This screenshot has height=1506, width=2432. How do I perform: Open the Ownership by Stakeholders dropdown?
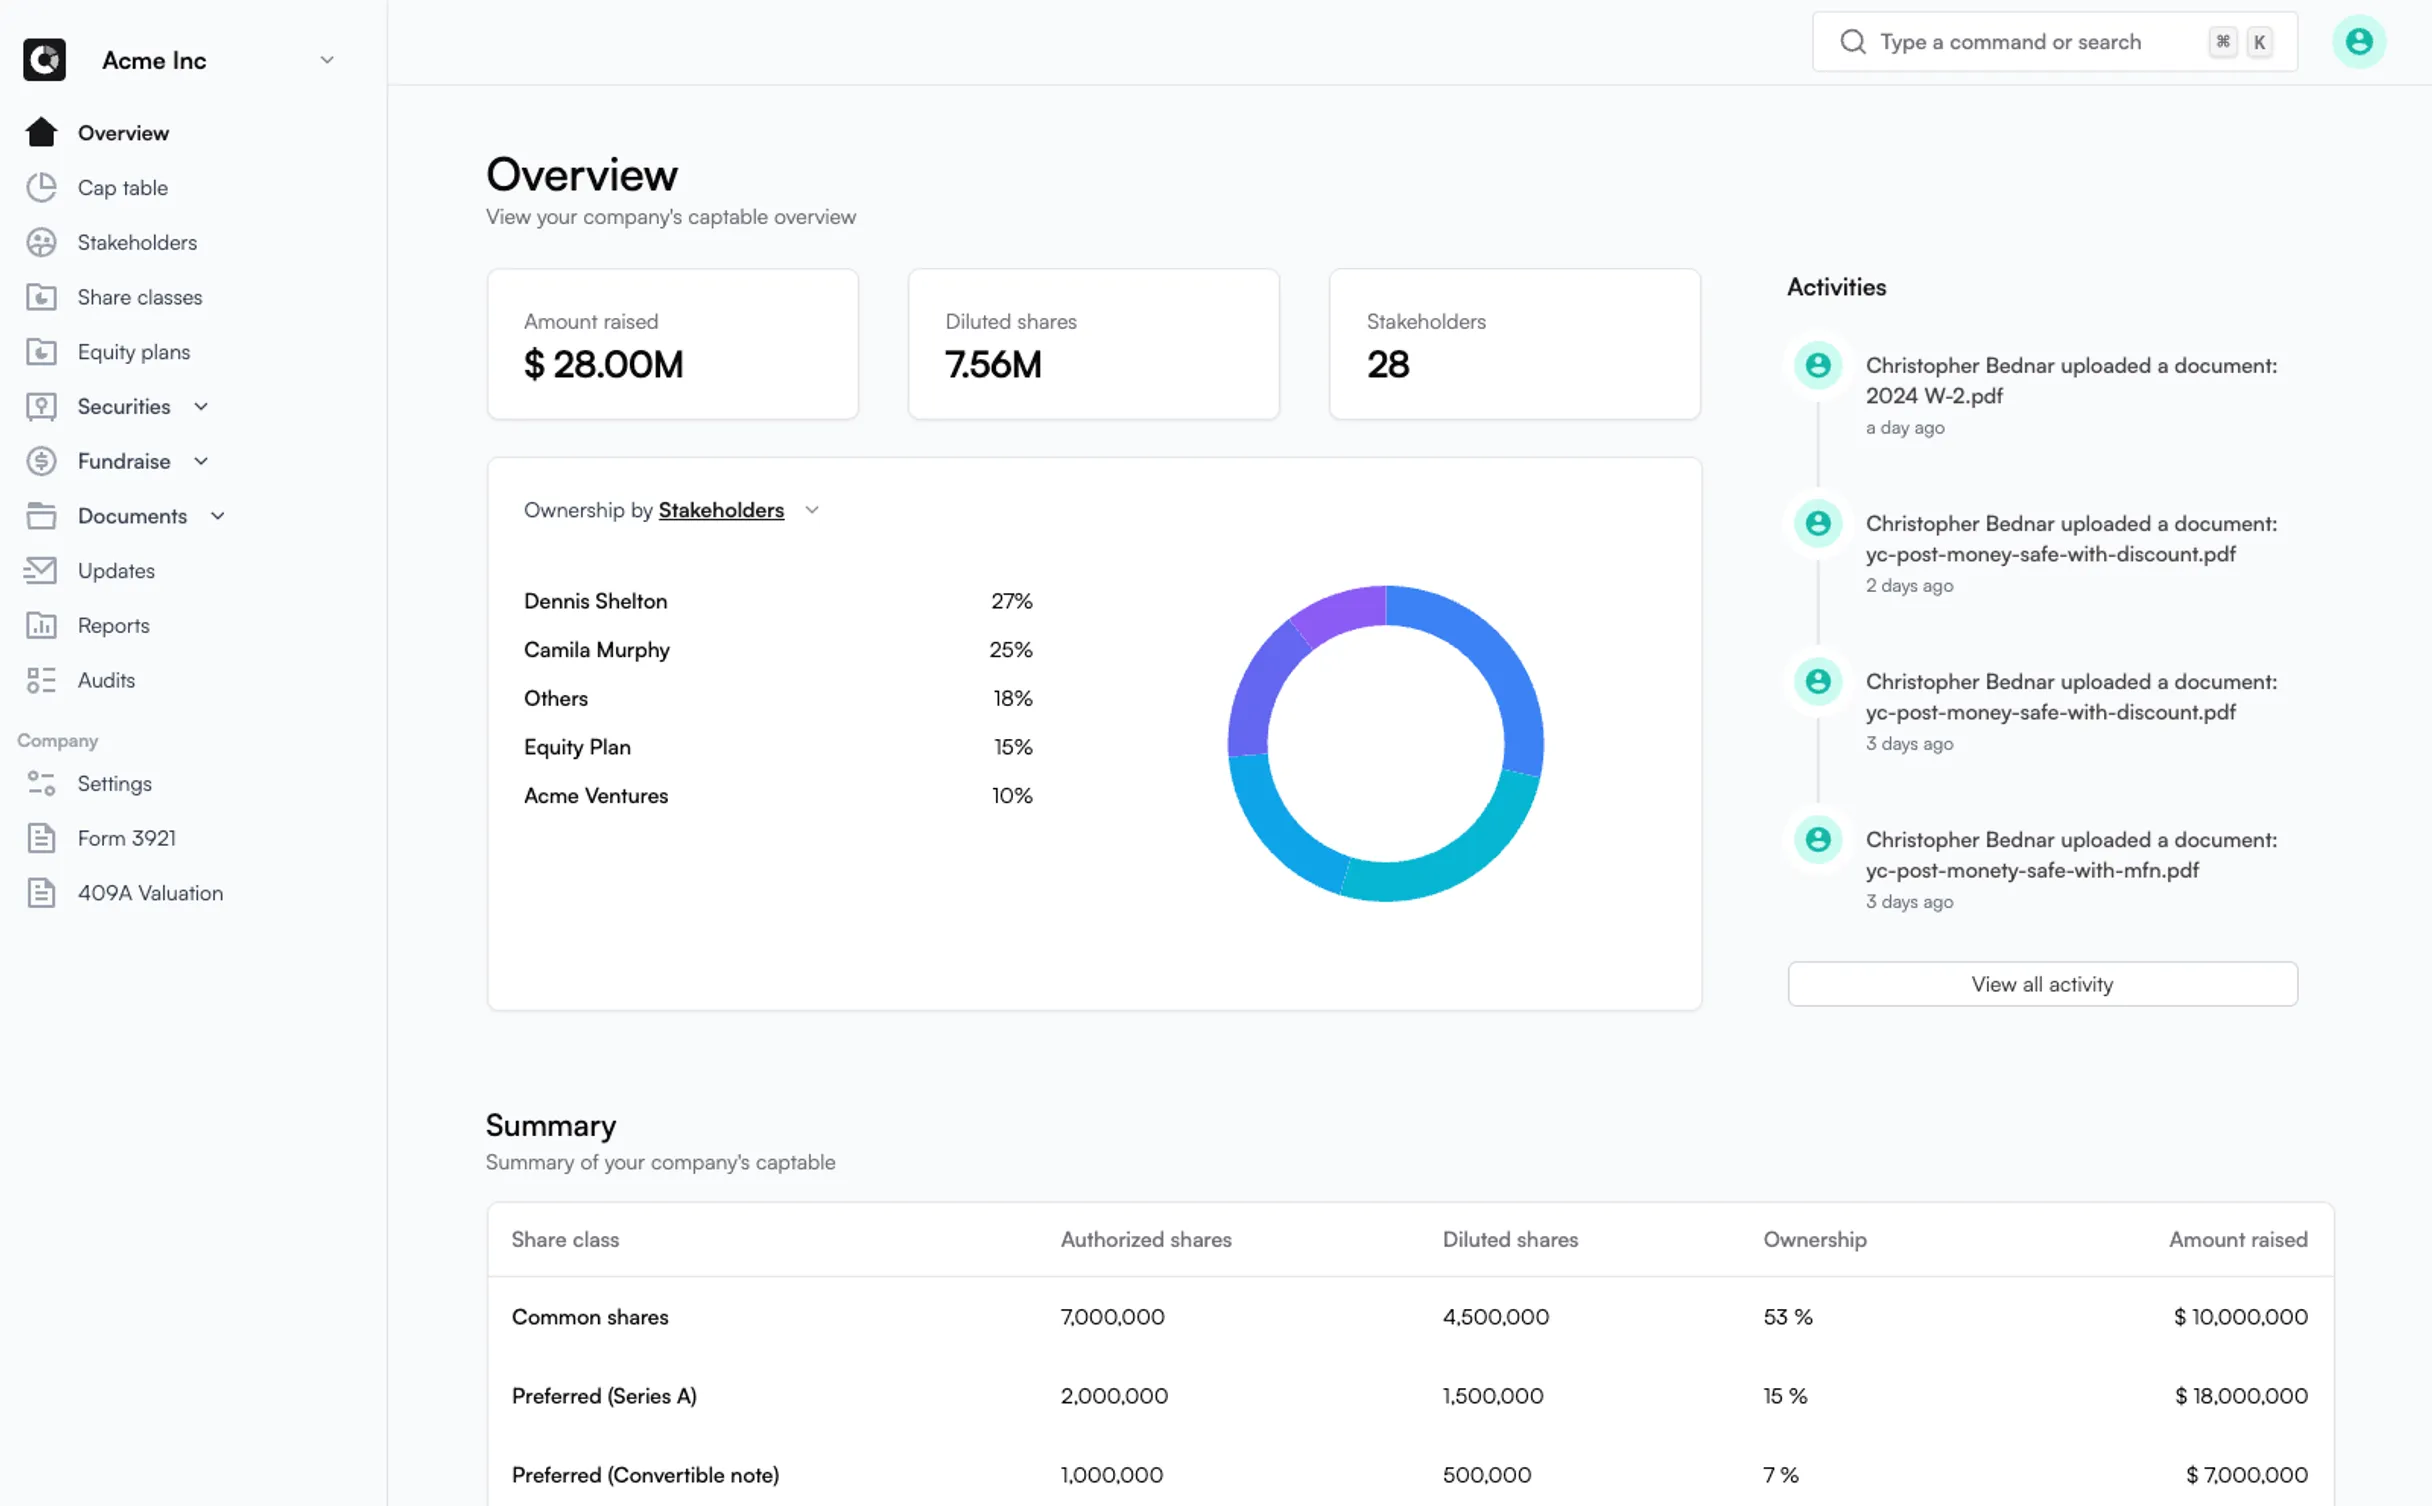coord(811,510)
